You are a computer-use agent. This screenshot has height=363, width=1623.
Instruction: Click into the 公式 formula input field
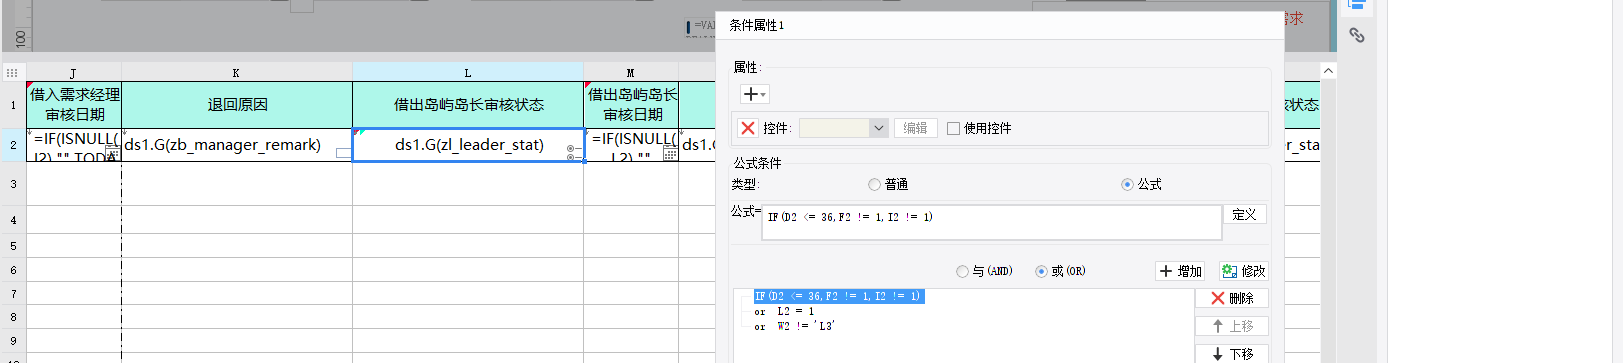click(x=991, y=222)
